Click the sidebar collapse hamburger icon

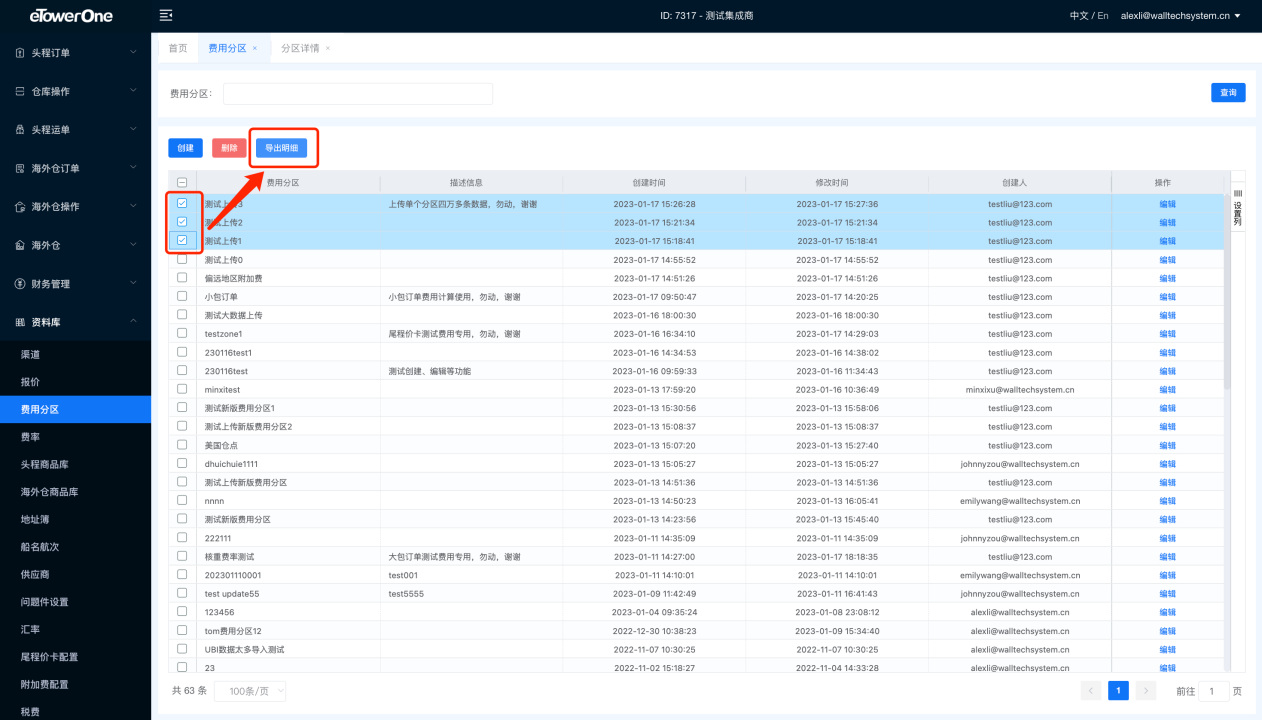(166, 15)
